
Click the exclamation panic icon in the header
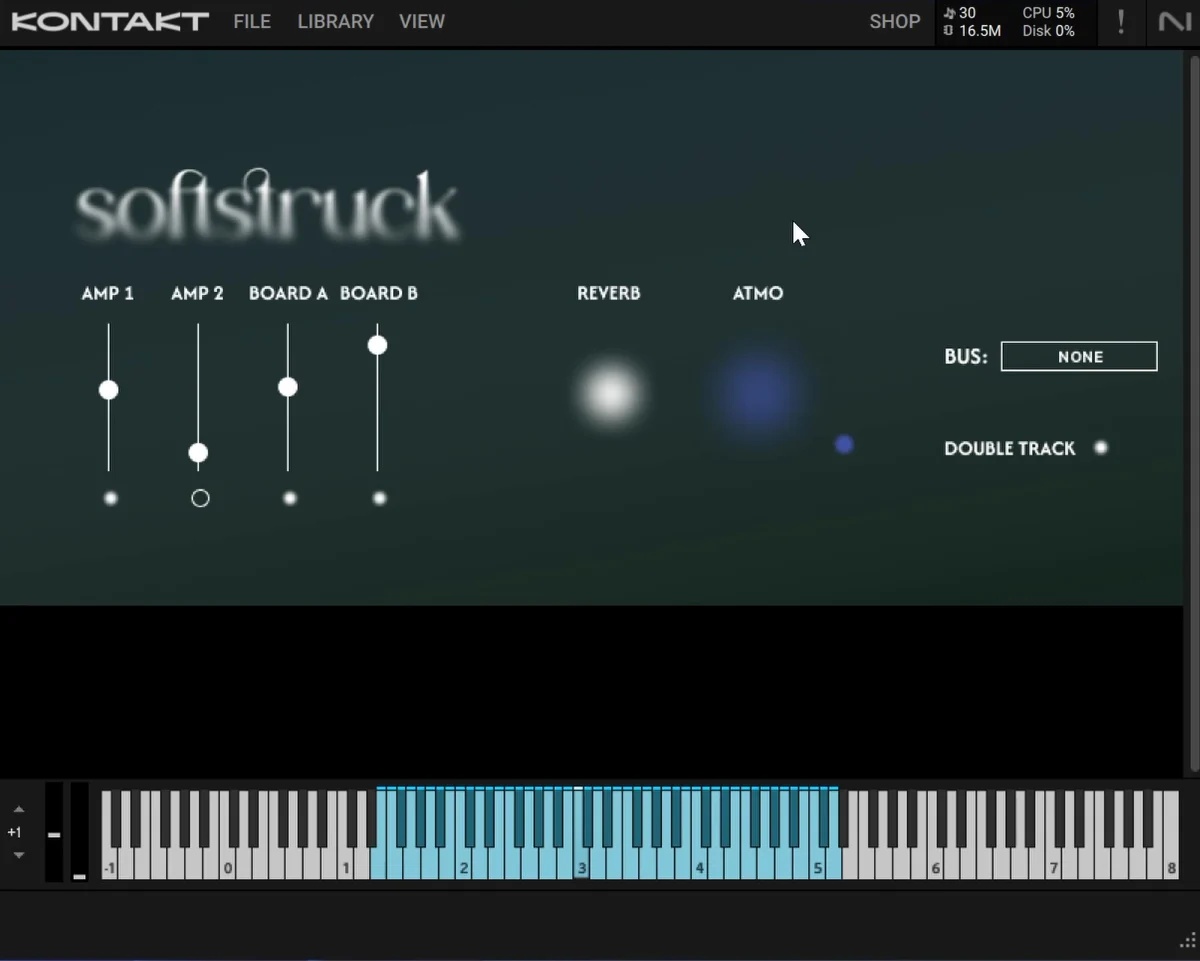coord(1121,21)
